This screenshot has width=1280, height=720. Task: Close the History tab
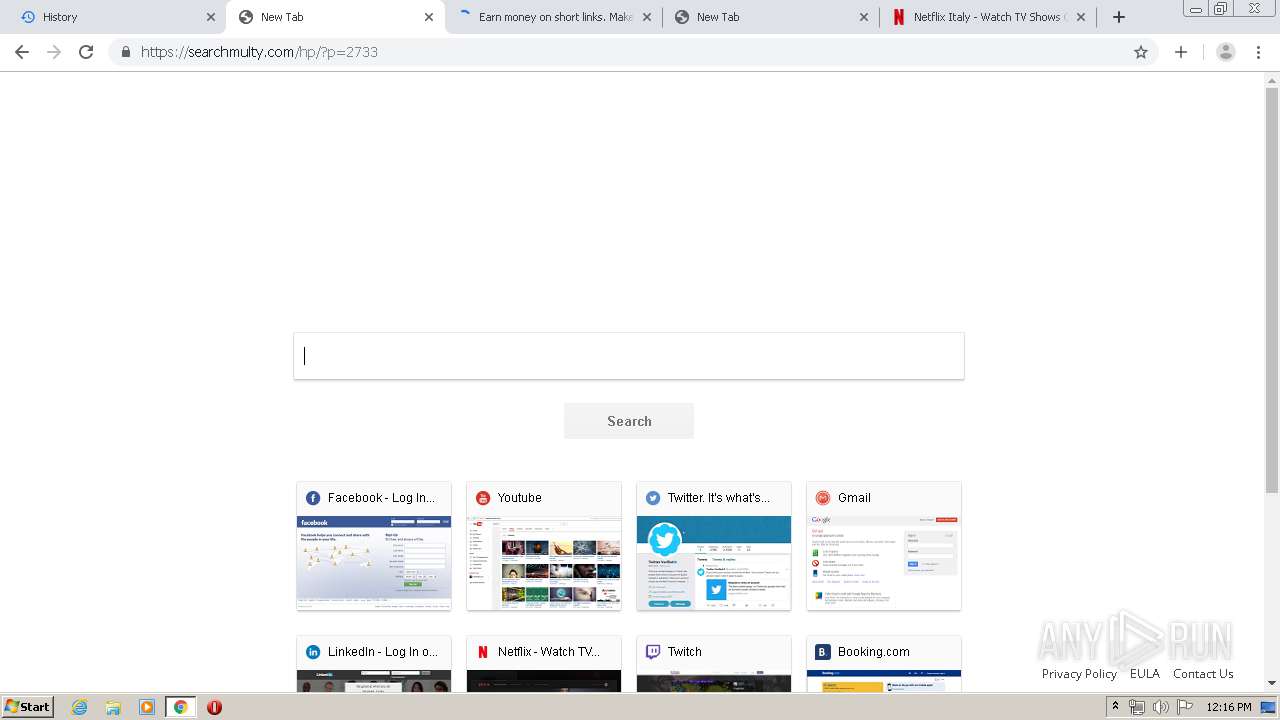(210, 17)
